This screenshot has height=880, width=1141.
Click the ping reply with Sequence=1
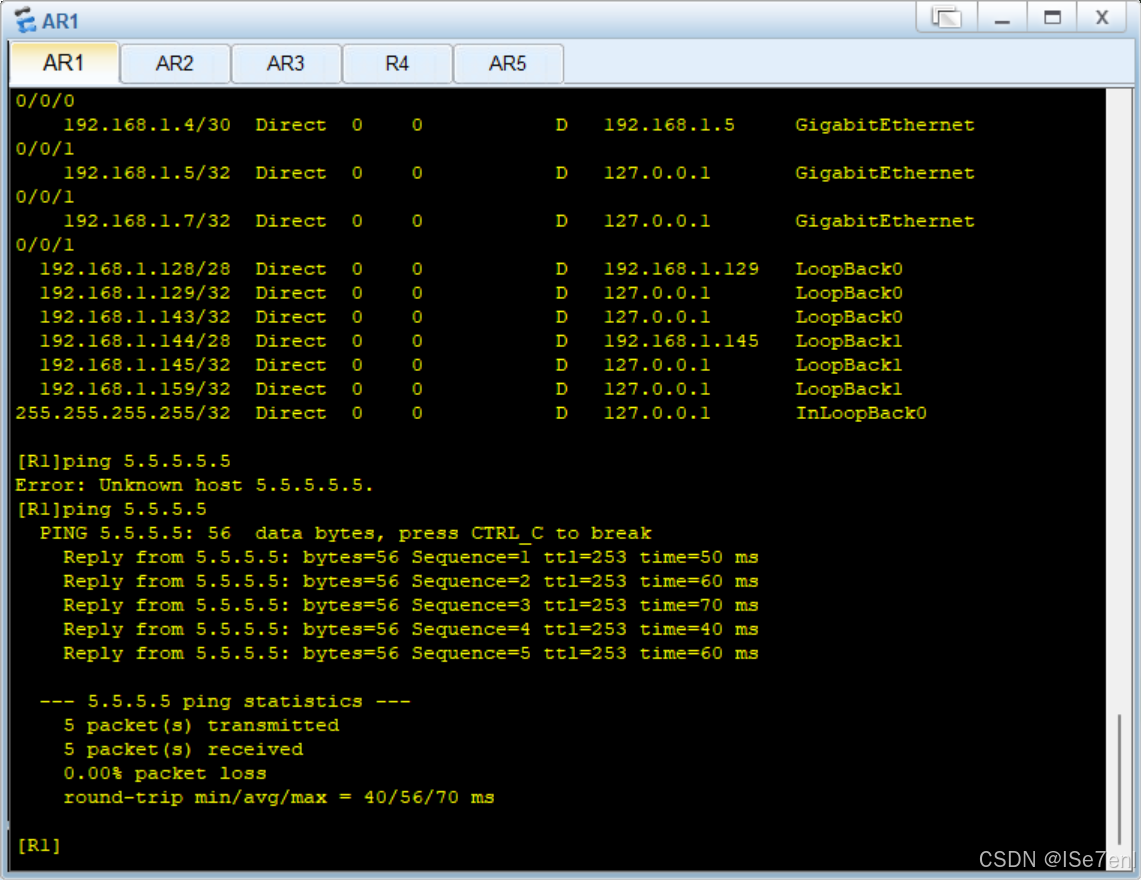click(x=411, y=557)
